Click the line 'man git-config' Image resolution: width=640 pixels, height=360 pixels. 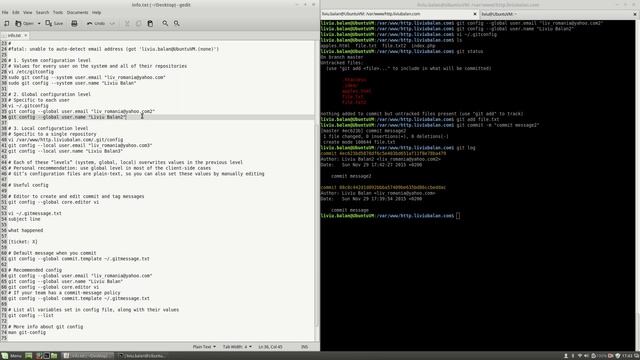pos(27,333)
